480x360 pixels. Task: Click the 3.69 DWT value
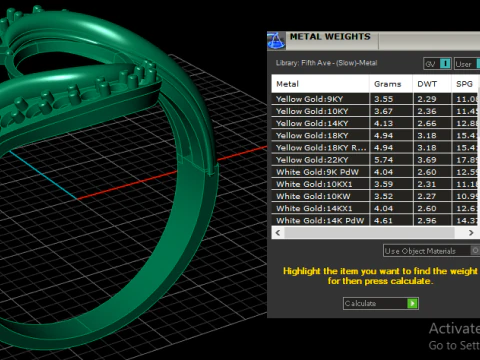tap(427, 160)
